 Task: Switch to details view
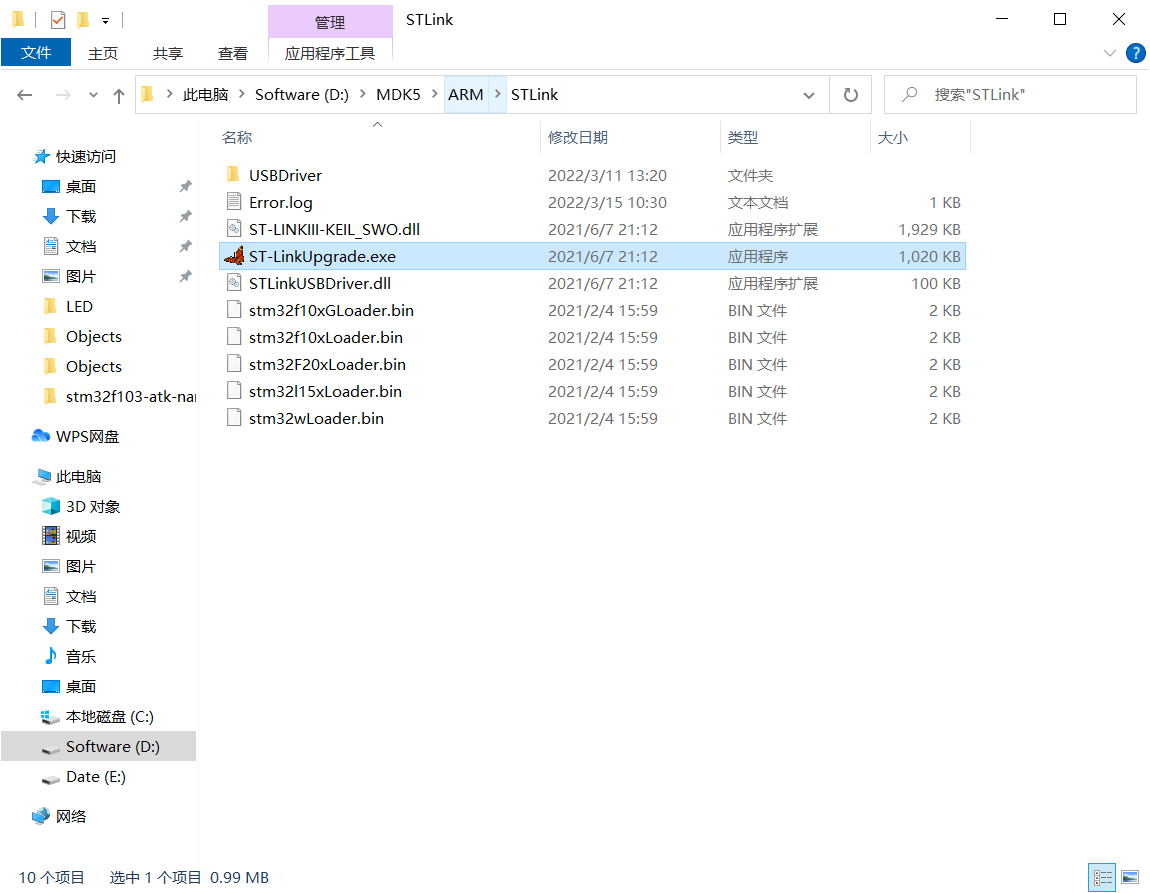[1103, 877]
